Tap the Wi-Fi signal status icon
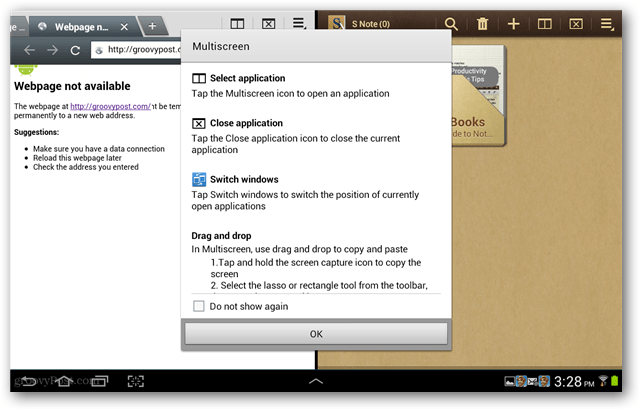This screenshot has width=640, height=410. click(603, 381)
